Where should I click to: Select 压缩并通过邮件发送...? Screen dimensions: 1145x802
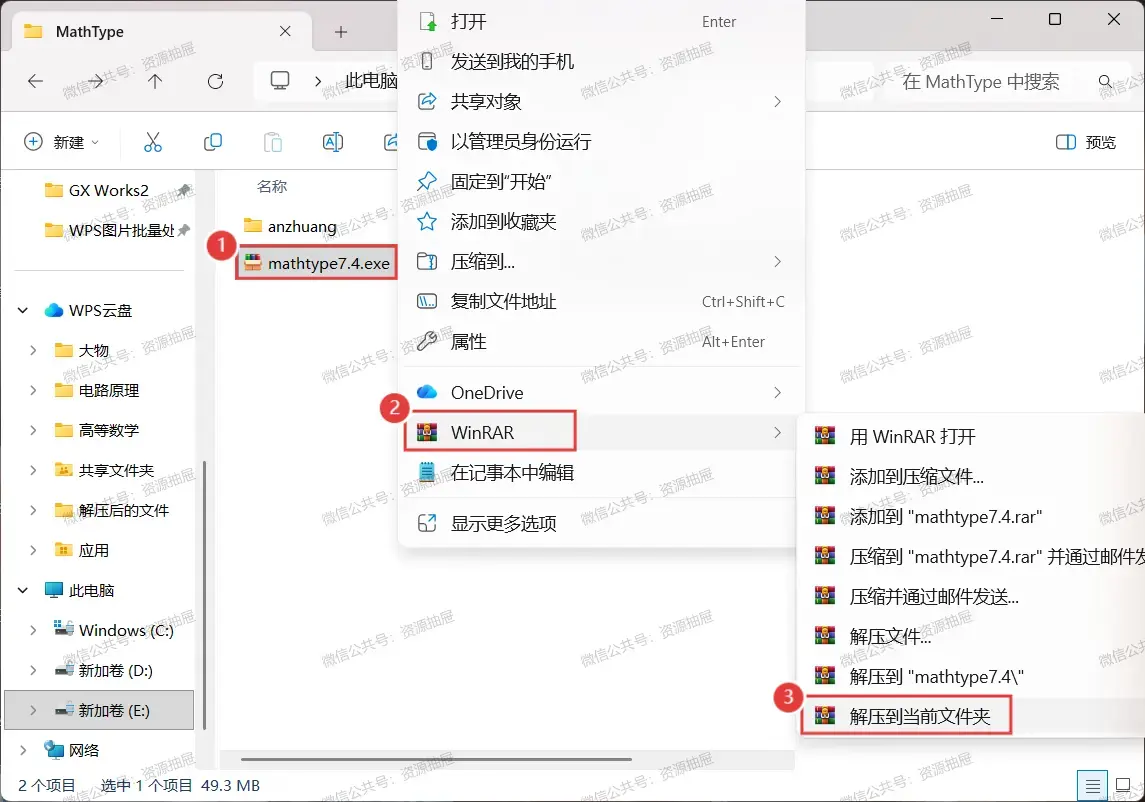[x=973, y=597]
